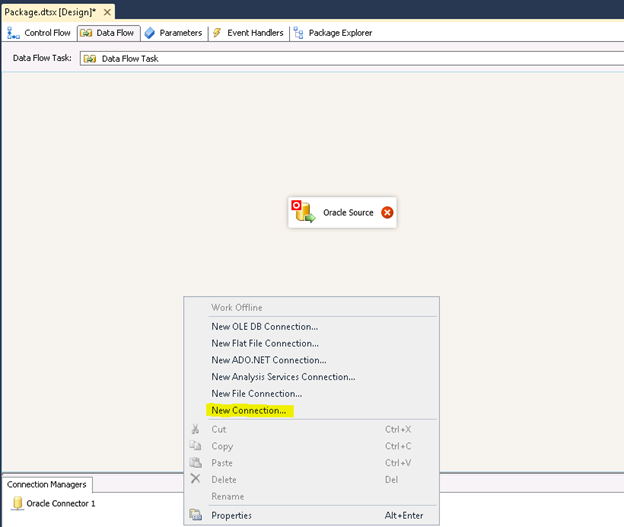Switch to Event Handlers tab
This screenshot has width=624, height=527.
coord(248,33)
